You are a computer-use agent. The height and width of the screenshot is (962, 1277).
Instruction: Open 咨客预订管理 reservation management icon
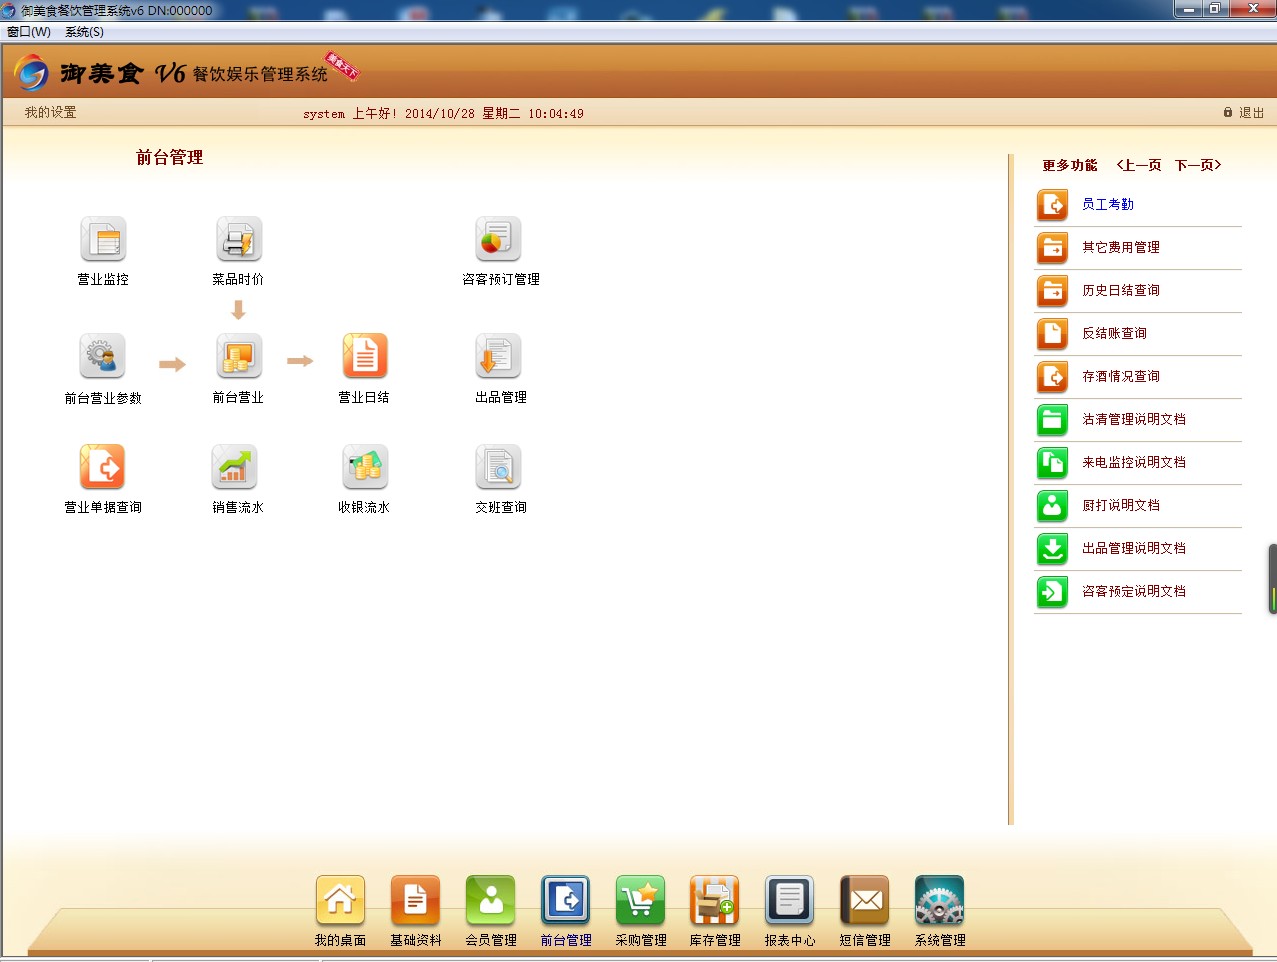pyautogui.click(x=498, y=240)
